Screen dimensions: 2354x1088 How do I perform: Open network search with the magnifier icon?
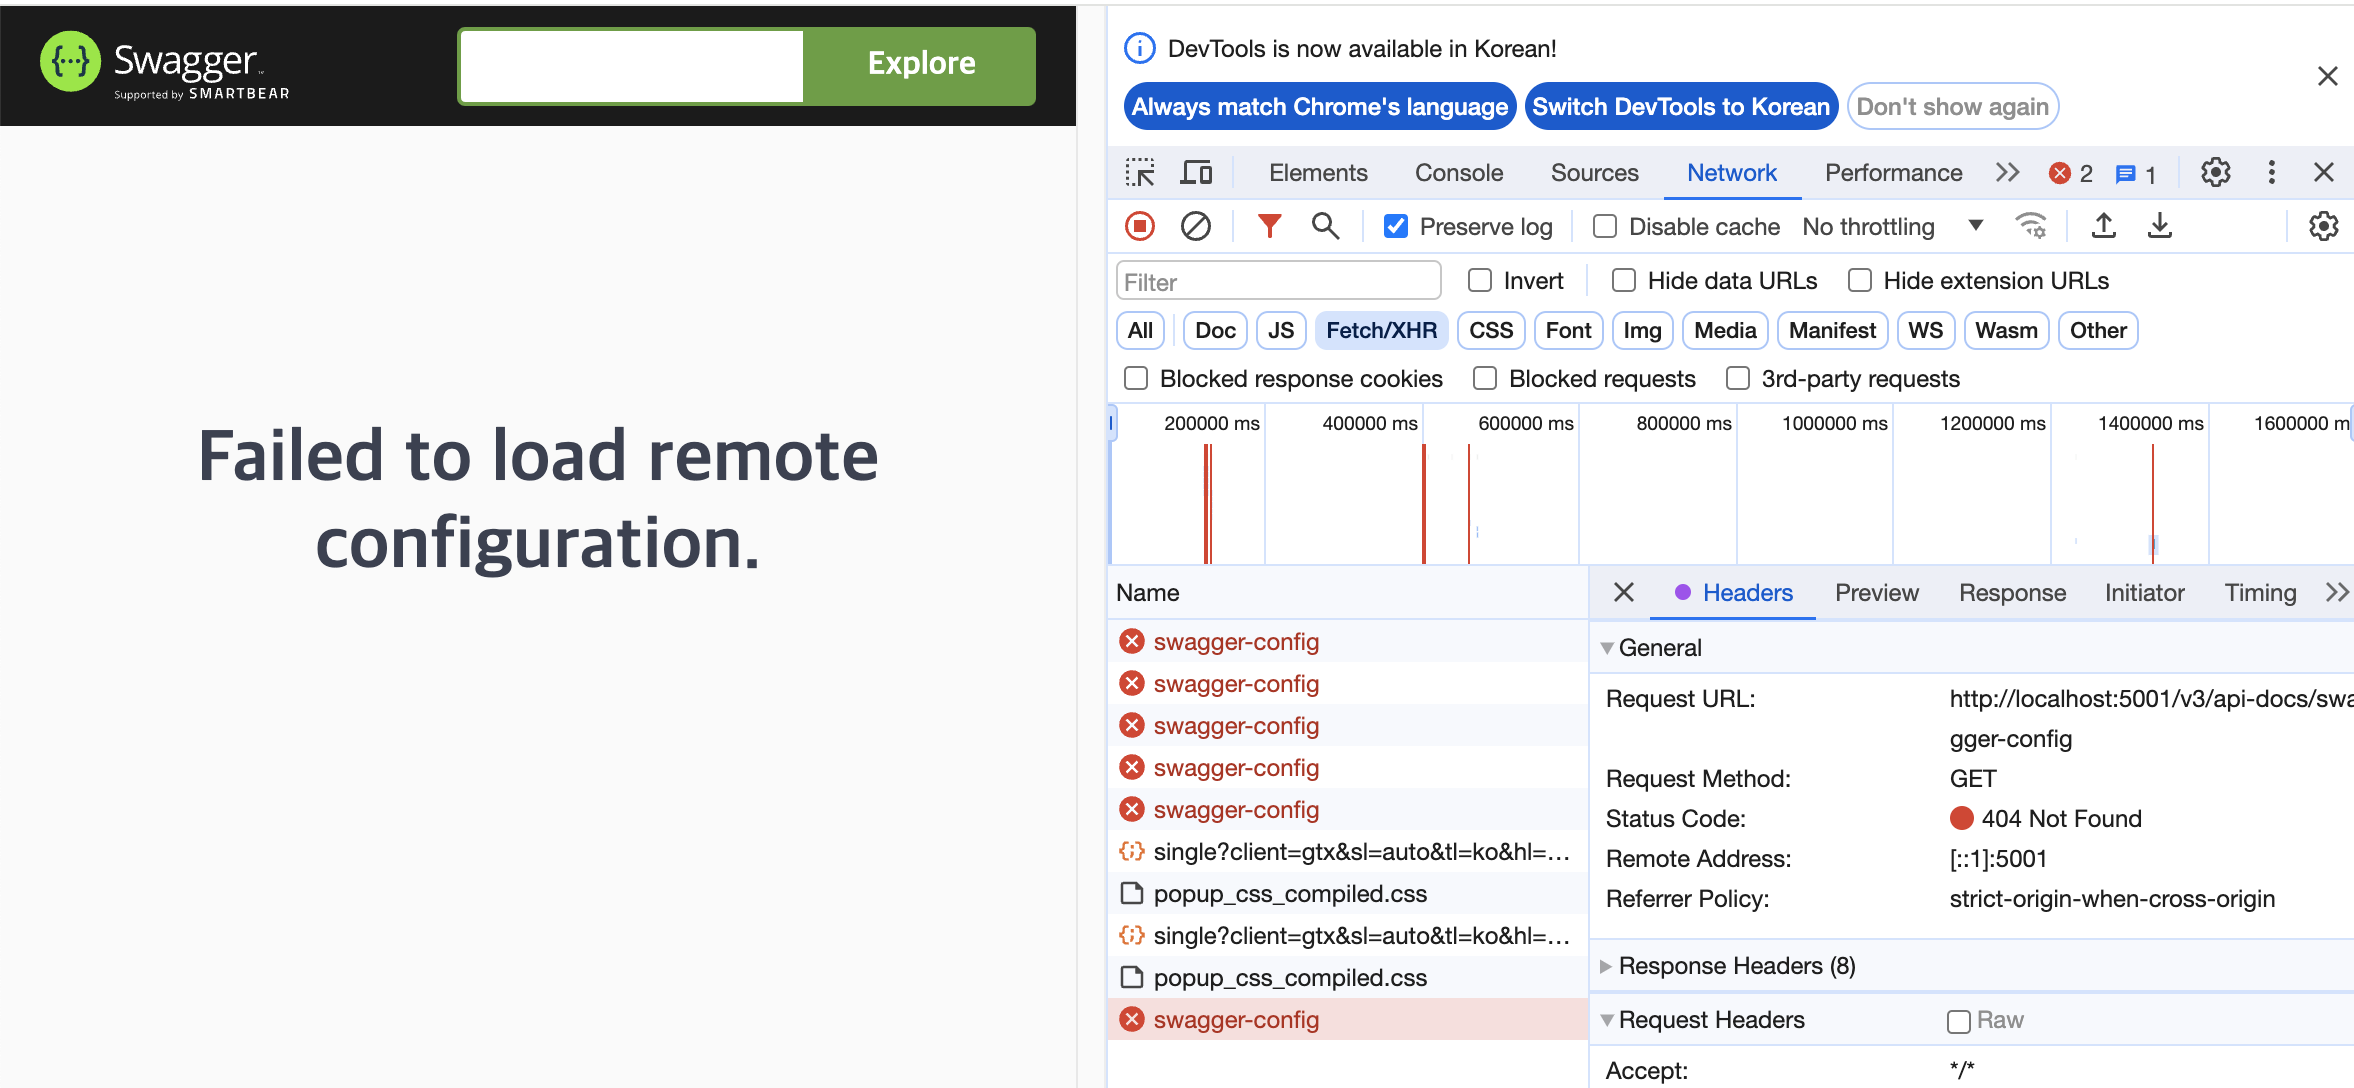click(x=1325, y=226)
